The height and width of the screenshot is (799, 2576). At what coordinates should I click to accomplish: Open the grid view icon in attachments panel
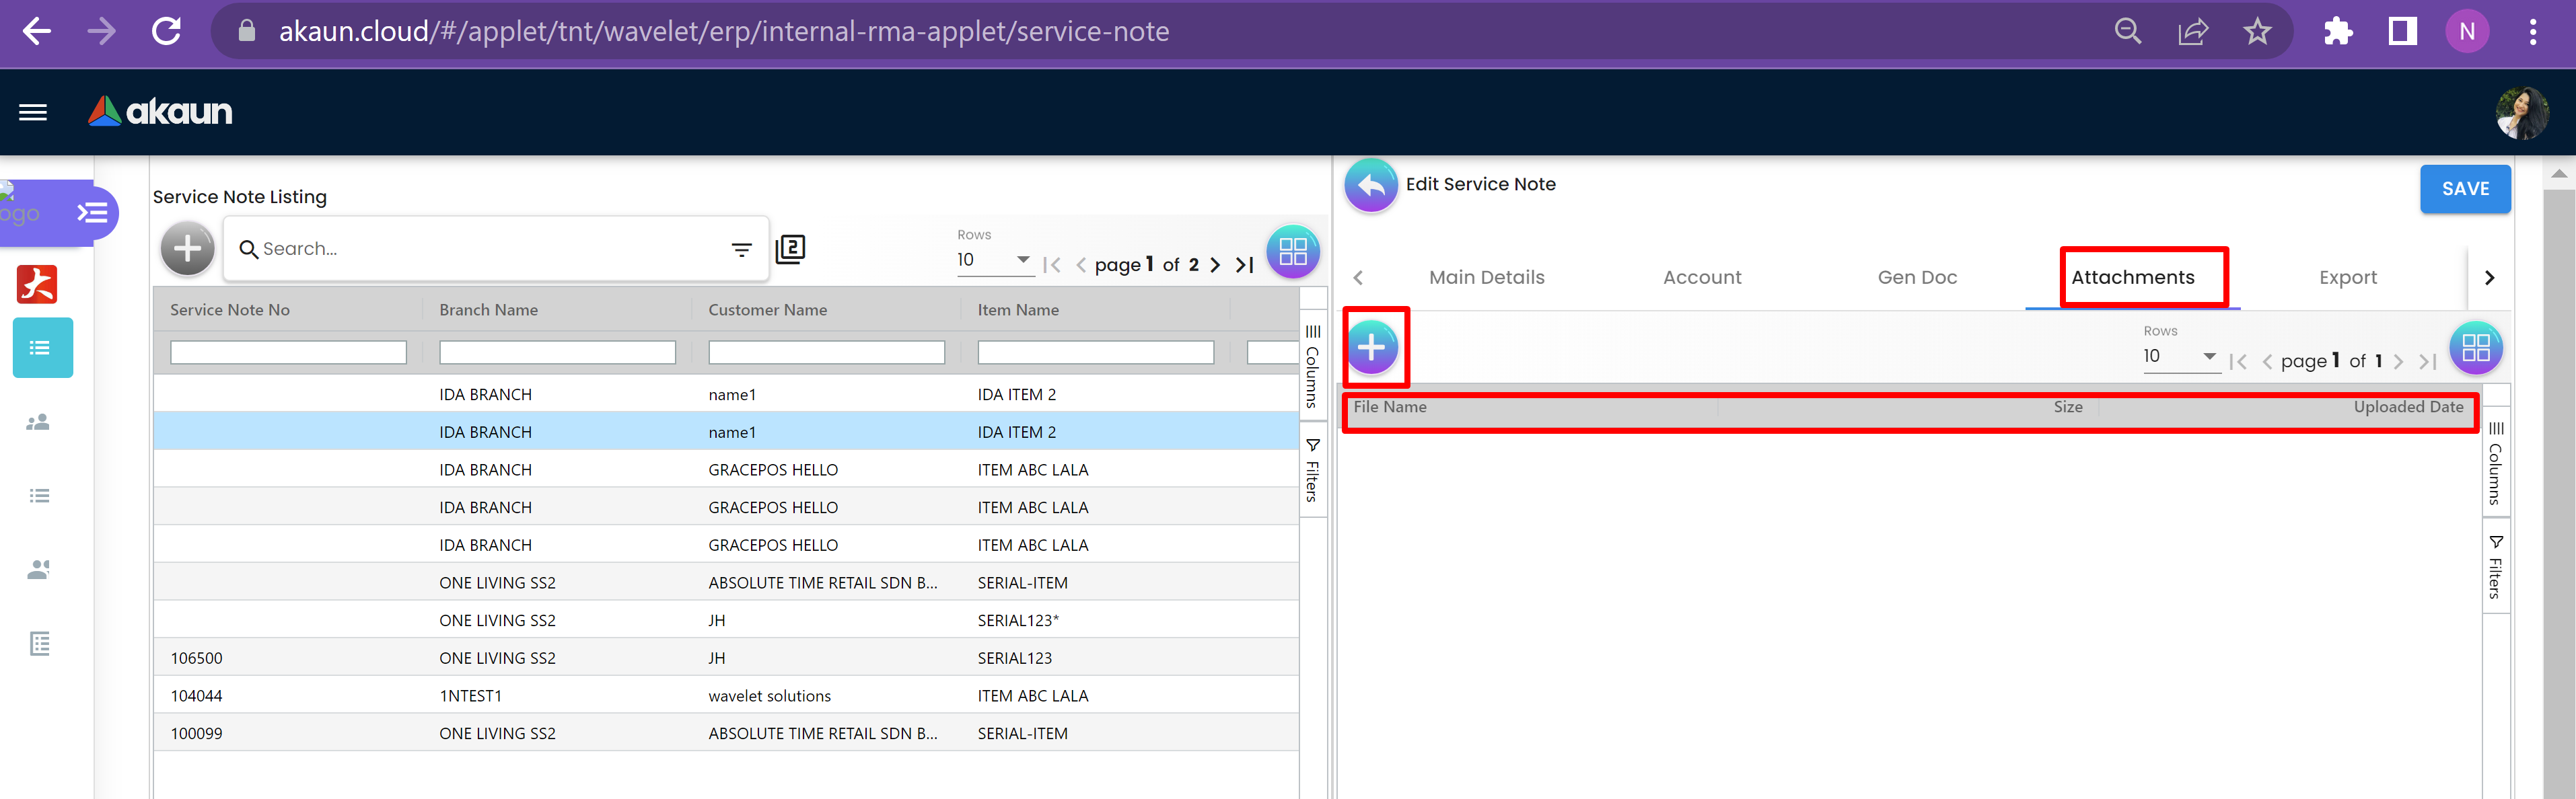[x=2475, y=348]
